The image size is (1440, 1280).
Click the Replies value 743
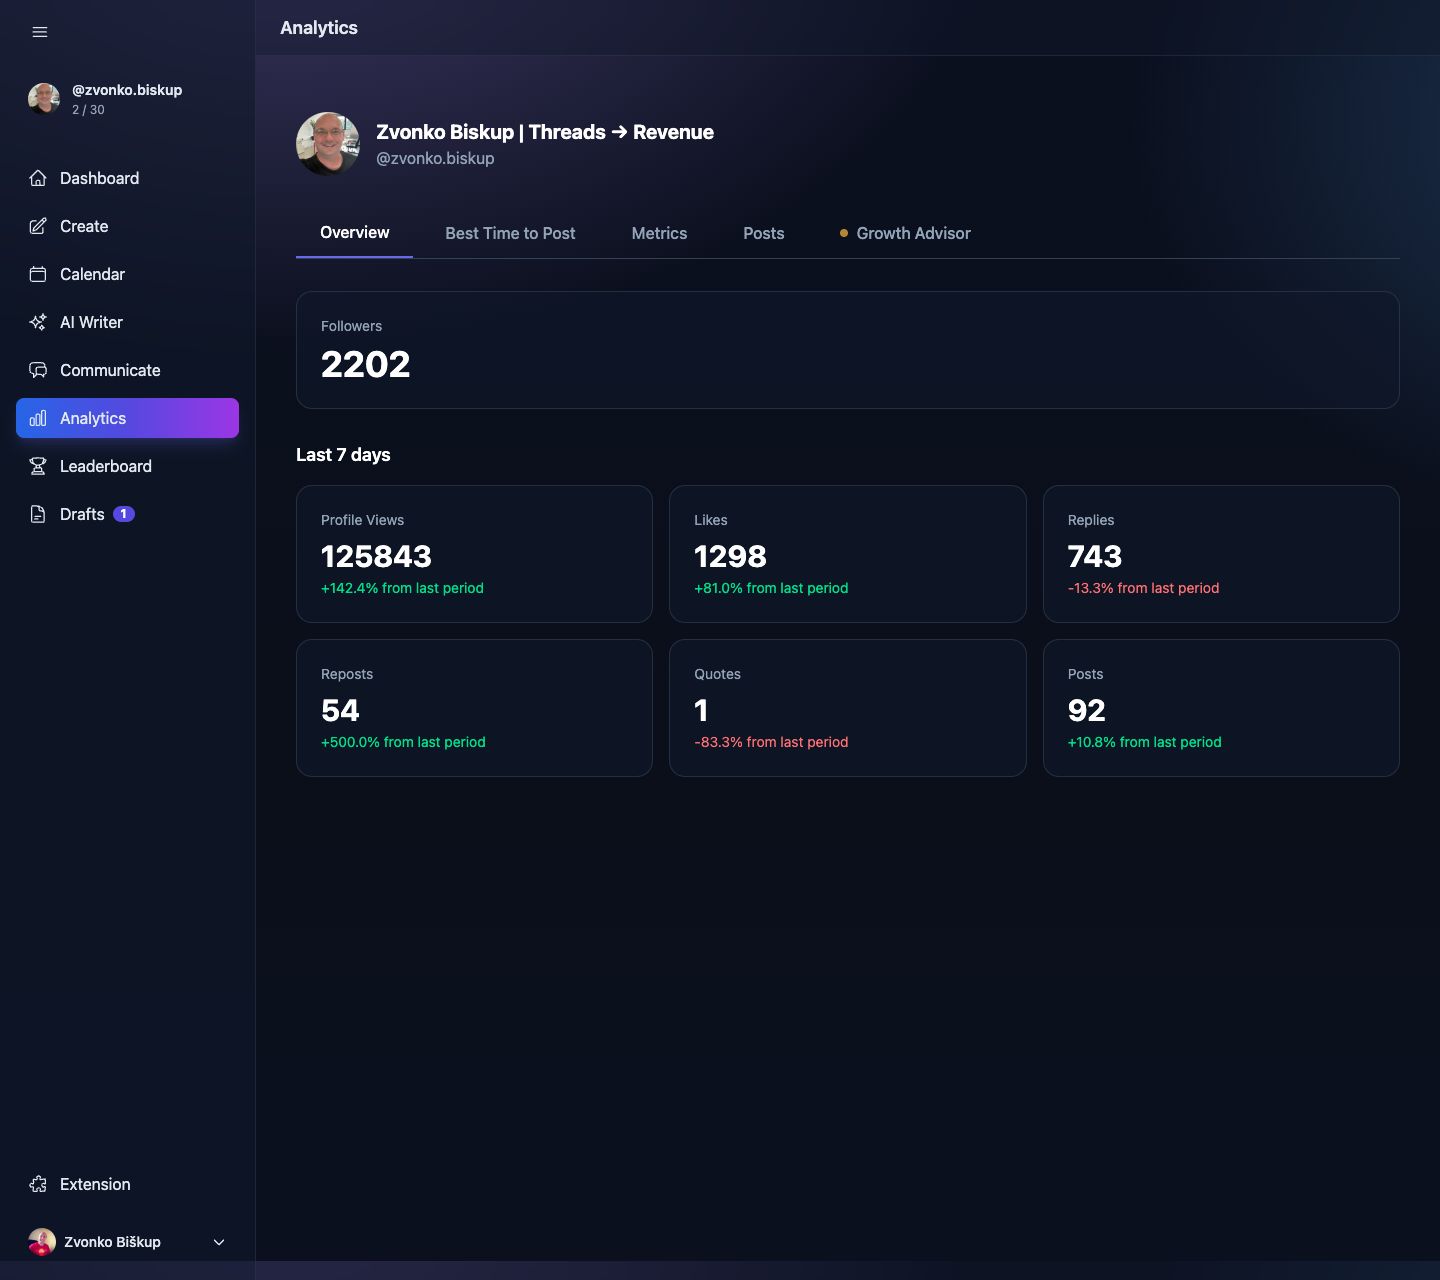[x=1095, y=556]
